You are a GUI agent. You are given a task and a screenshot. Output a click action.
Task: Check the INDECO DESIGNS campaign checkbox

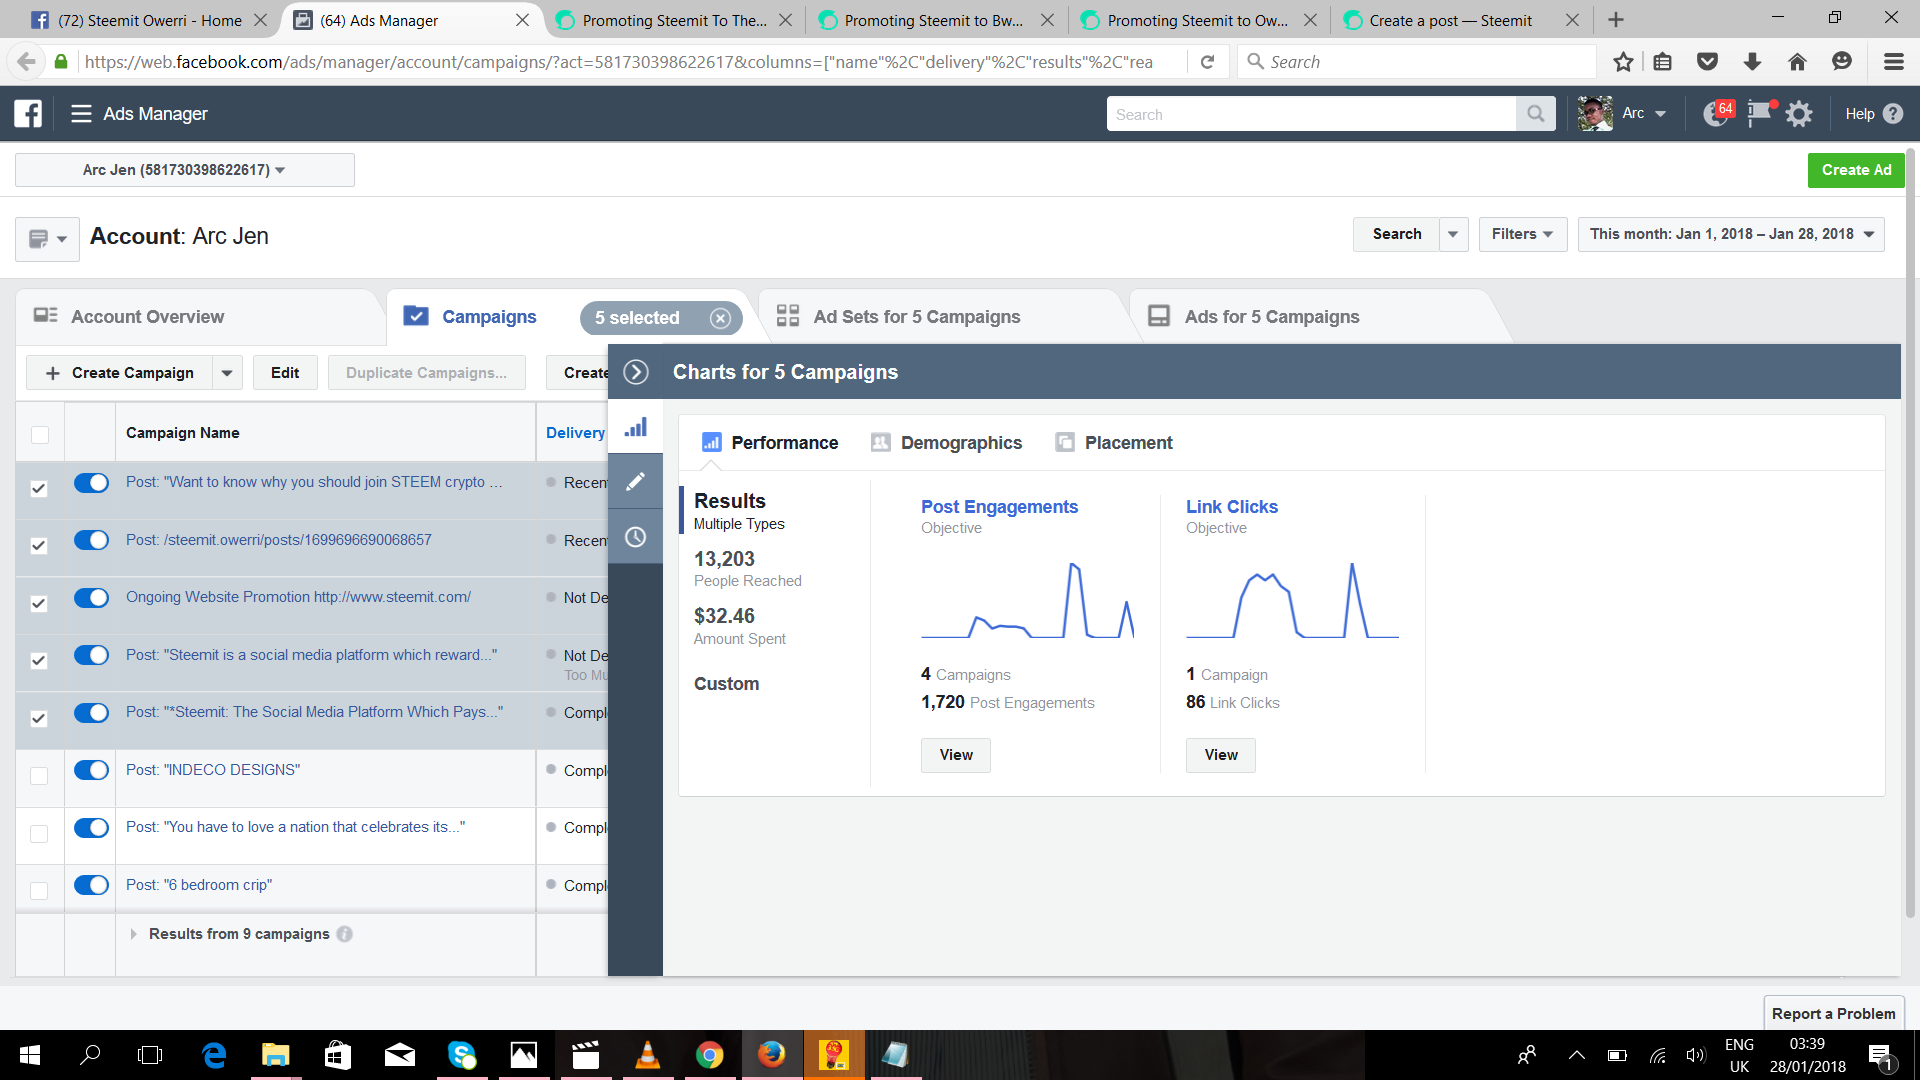[x=39, y=776]
